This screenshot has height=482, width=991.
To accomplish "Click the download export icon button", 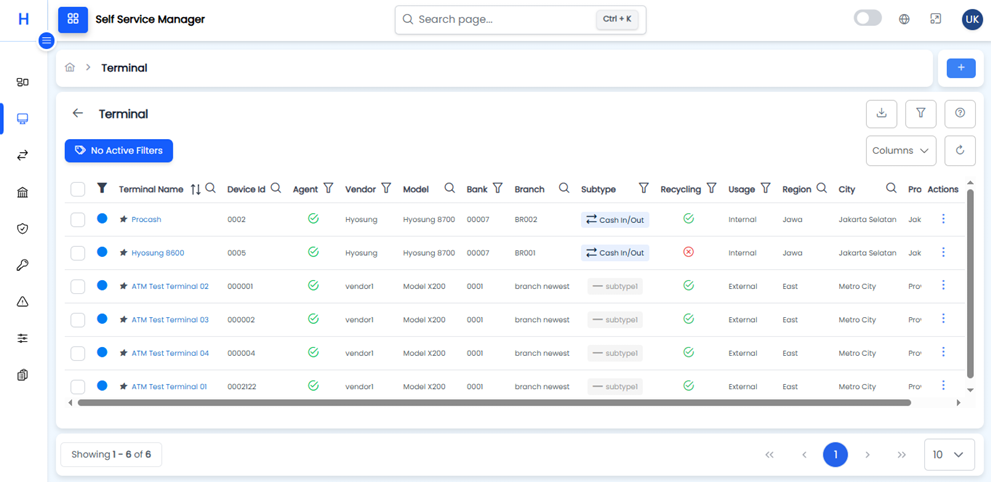I will pos(881,114).
